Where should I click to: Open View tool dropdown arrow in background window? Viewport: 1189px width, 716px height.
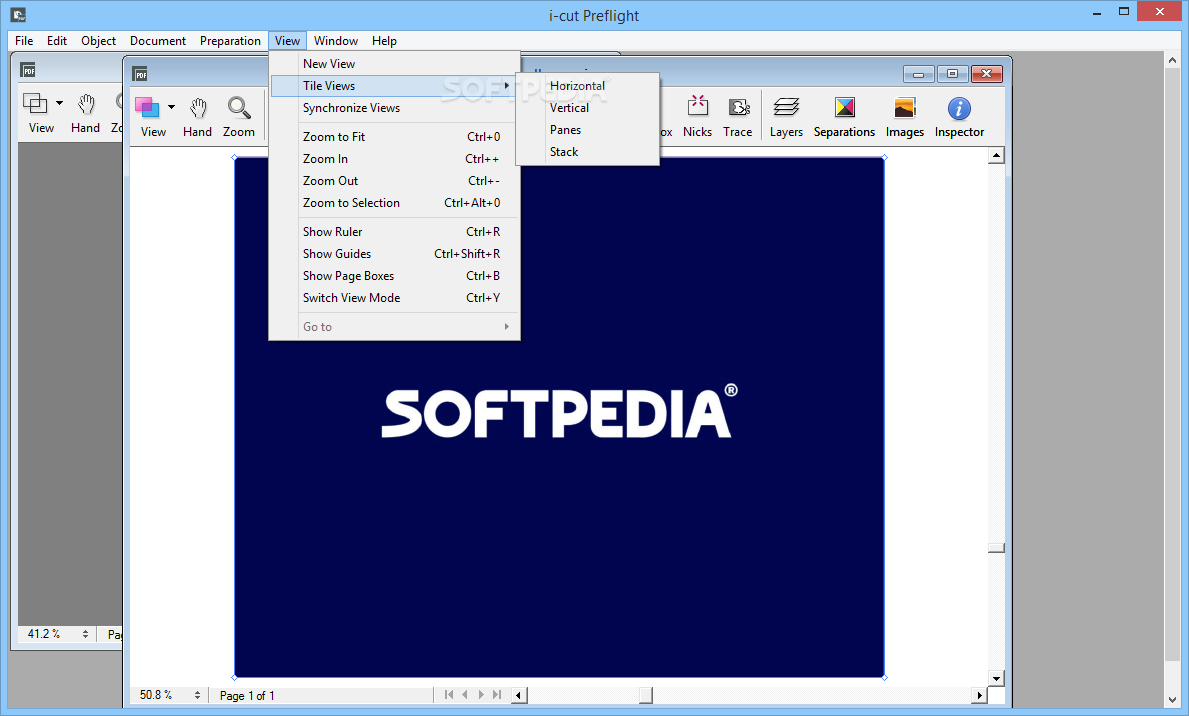(59, 102)
